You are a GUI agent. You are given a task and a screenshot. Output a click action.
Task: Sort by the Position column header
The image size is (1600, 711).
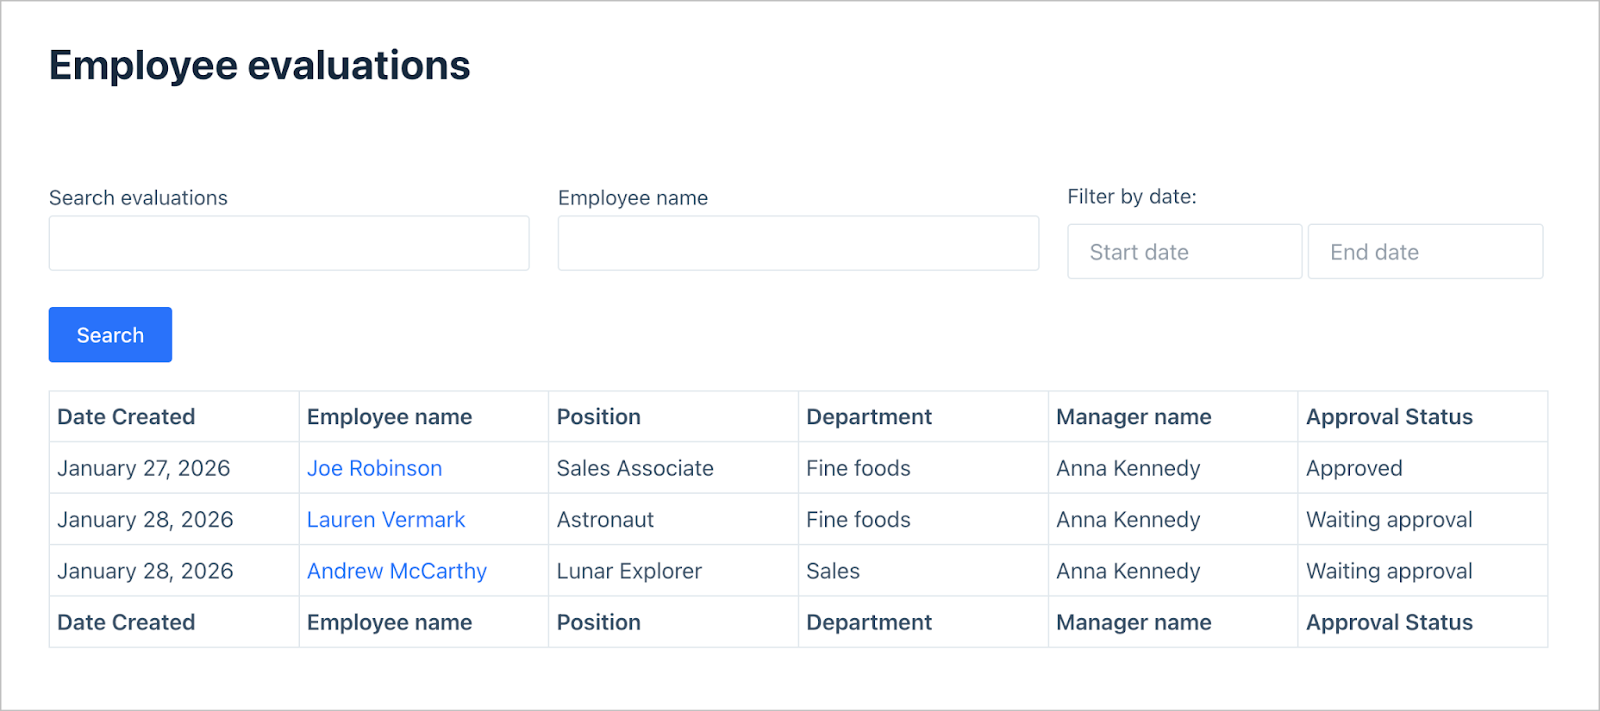[x=598, y=416]
